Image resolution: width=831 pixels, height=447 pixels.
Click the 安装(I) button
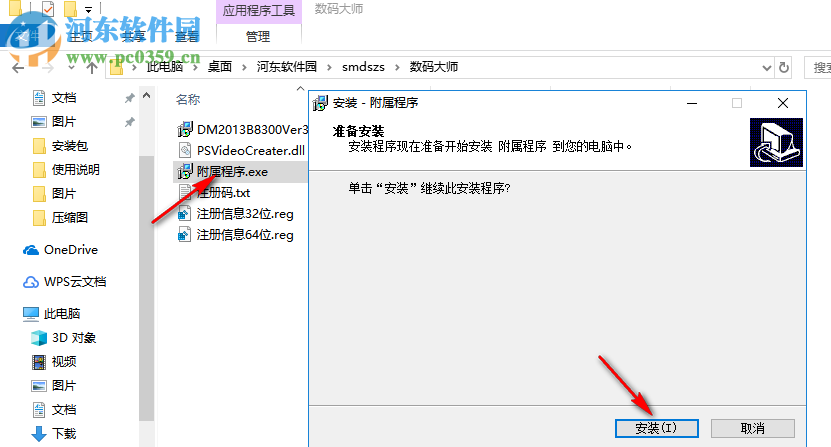coord(657,428)
